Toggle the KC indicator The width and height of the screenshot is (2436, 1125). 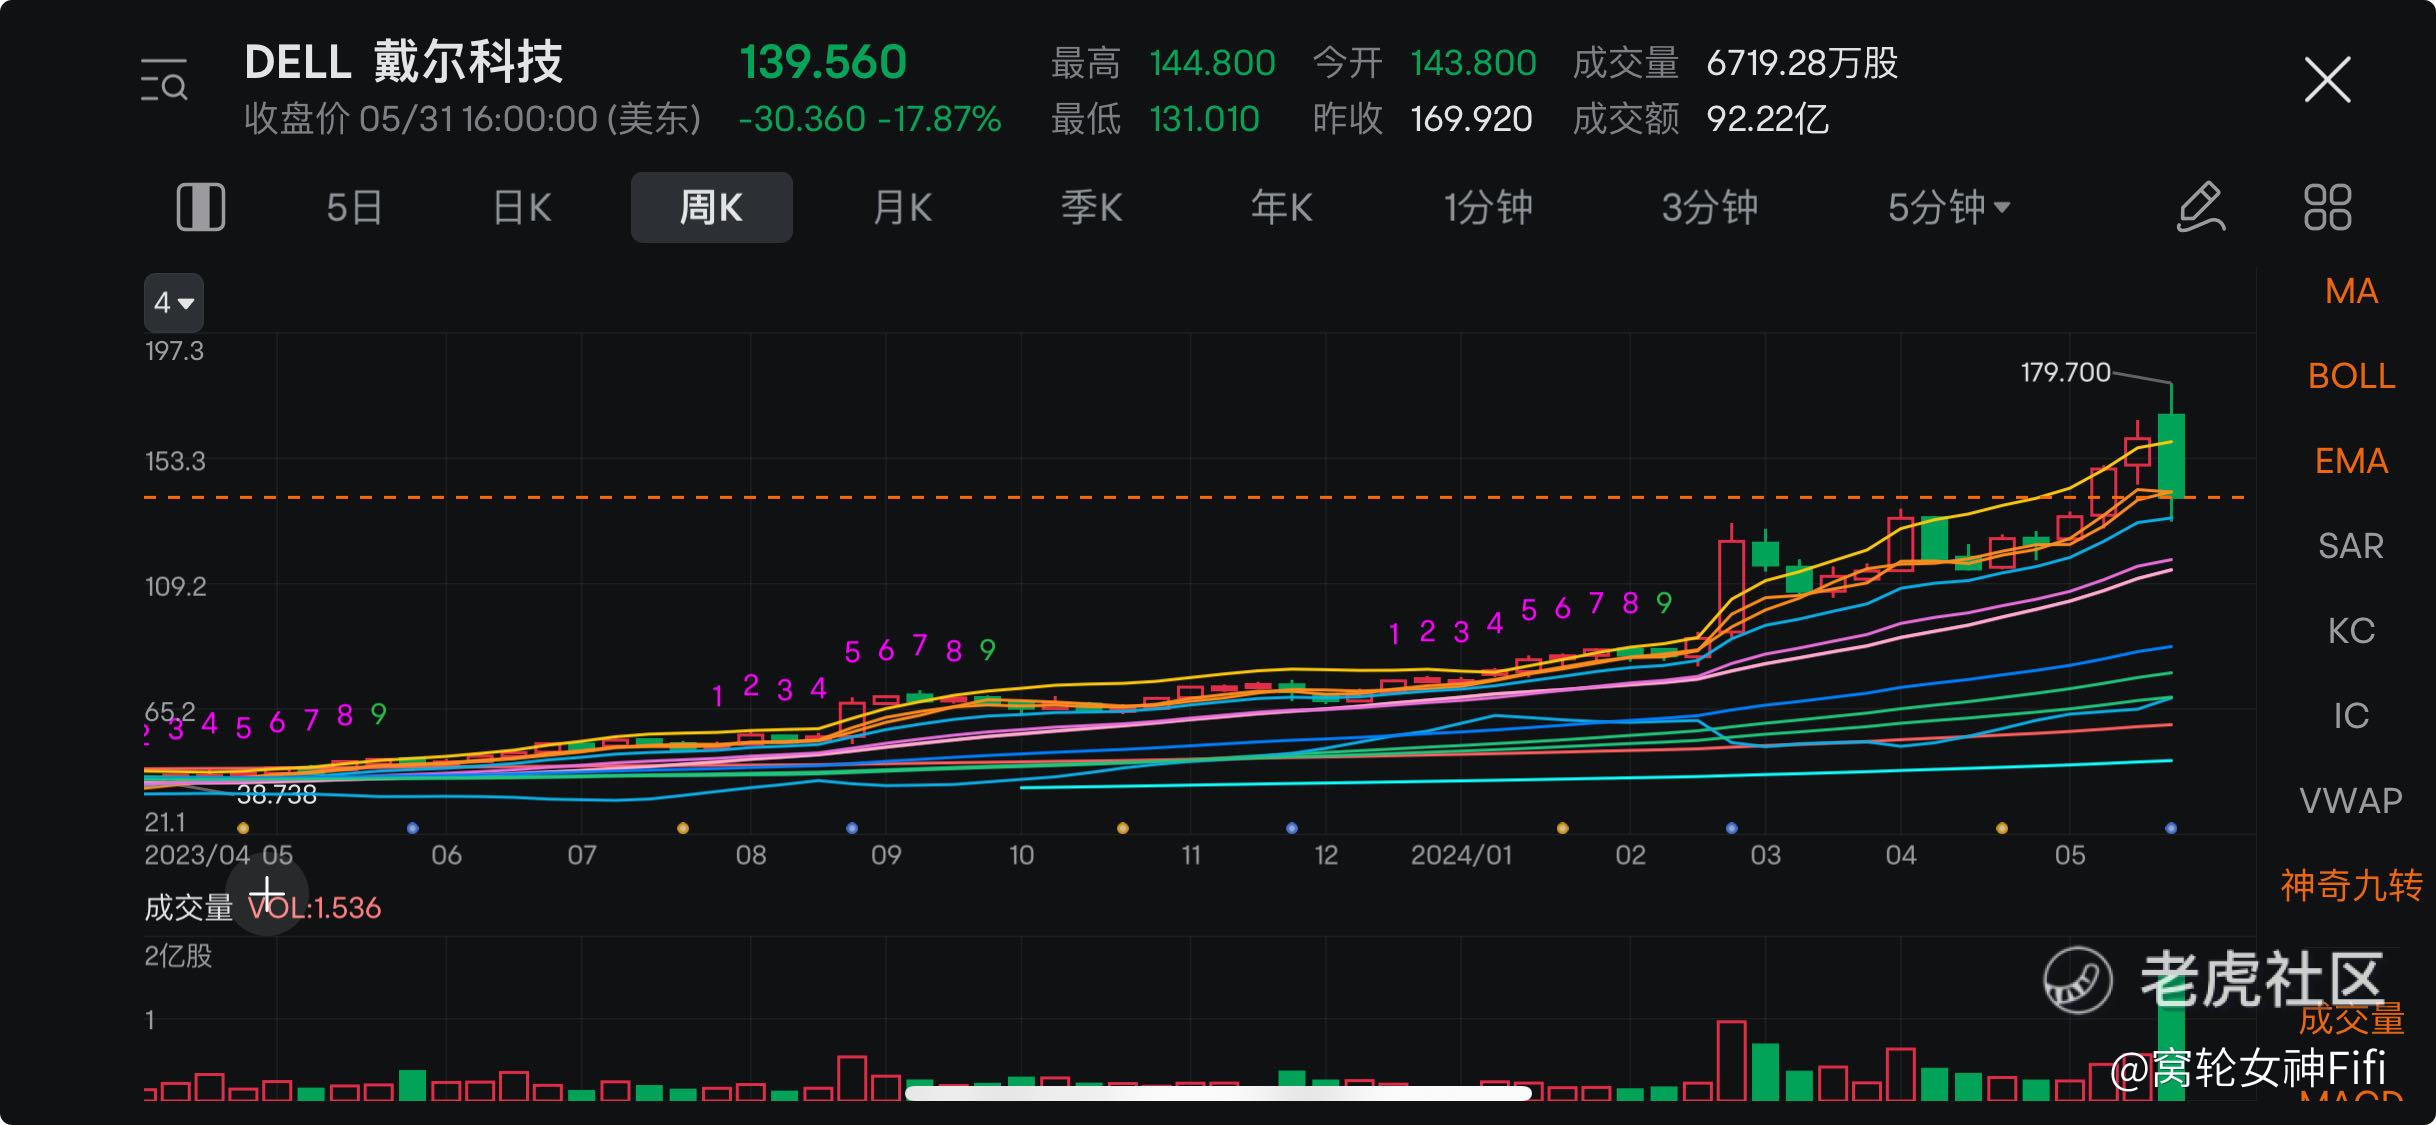click(x=2351, y=631)
